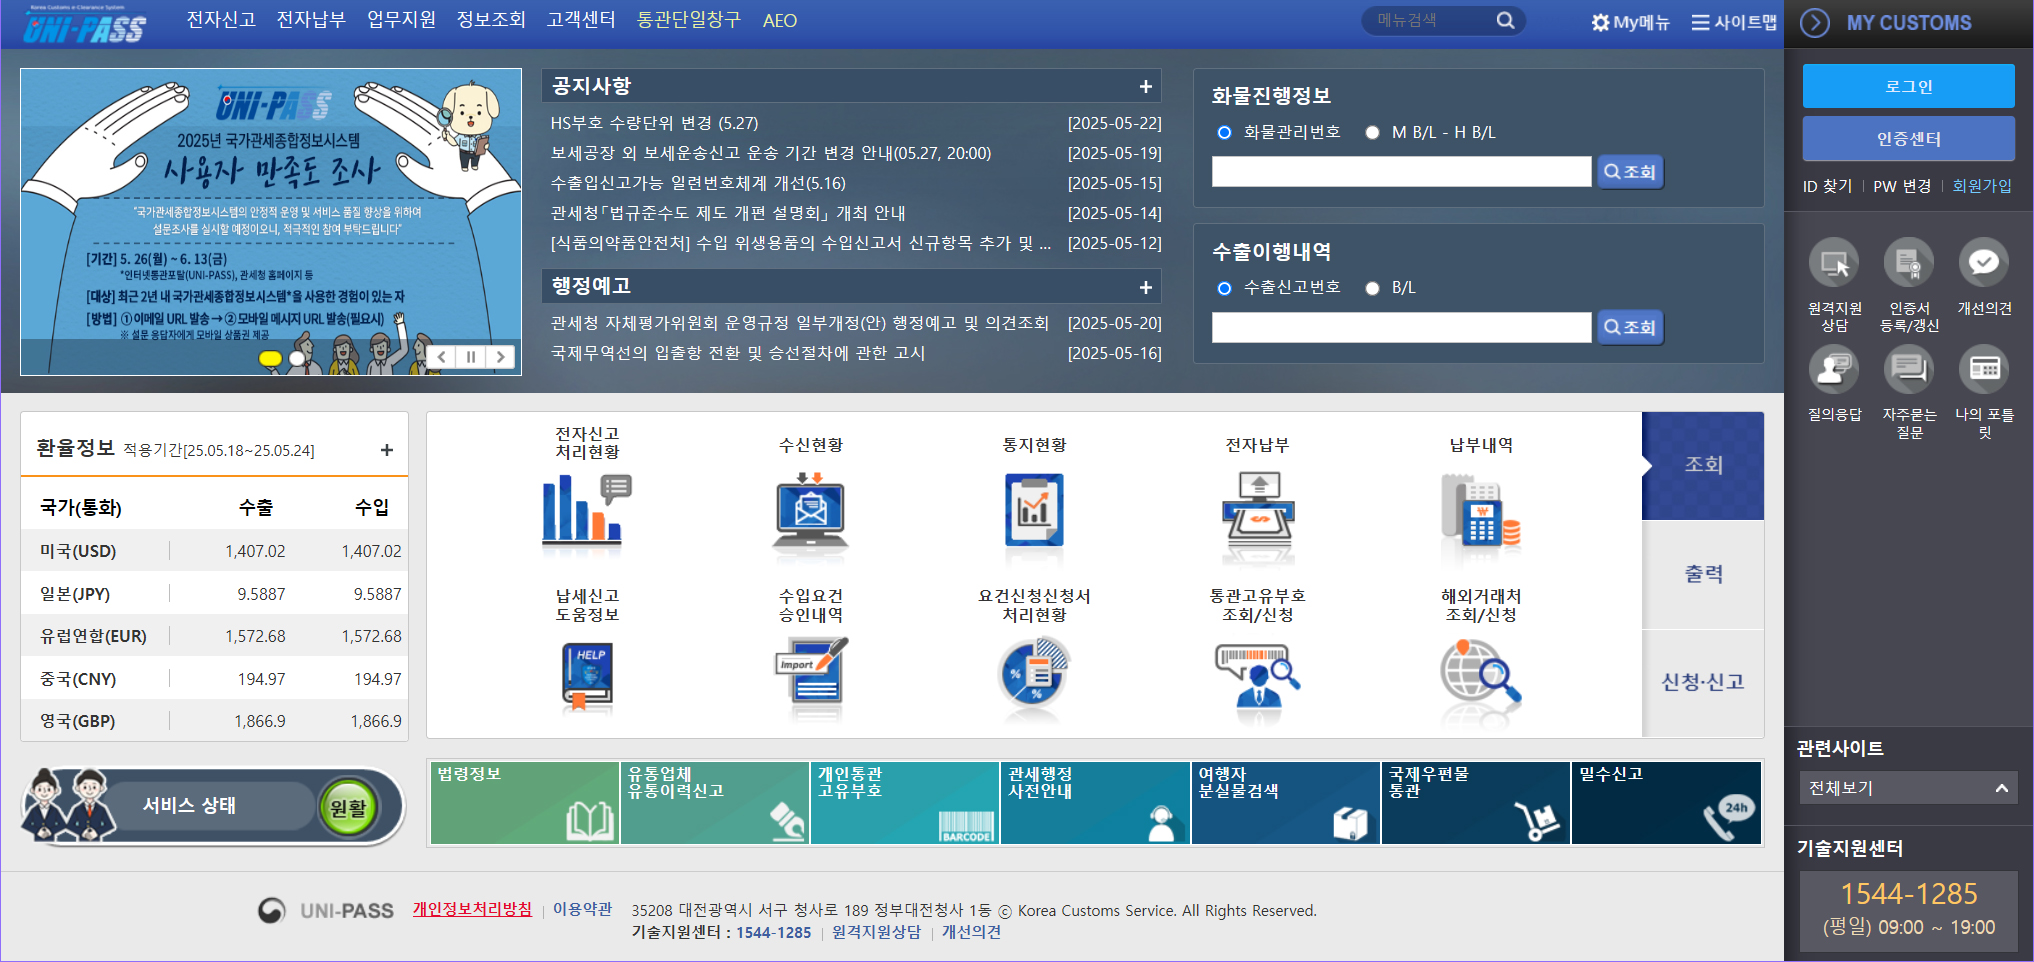Click the 로그인 button
The width and height of the screenshot is (2034, 962).
(1908, 86)
